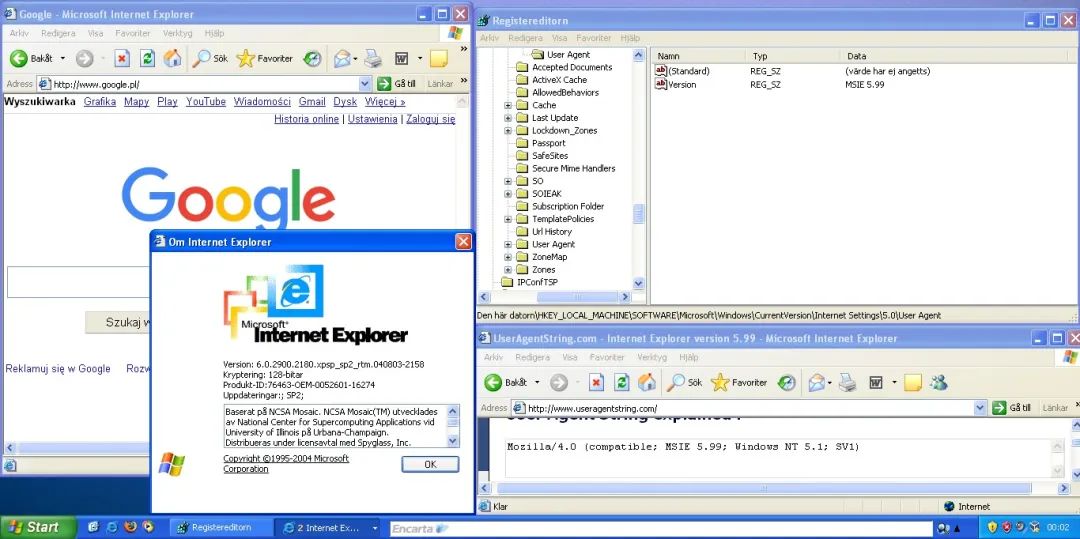Screen dimensions: 1080x539
Task: Expand the Last Update registry key
Action: tap(508, 118)
